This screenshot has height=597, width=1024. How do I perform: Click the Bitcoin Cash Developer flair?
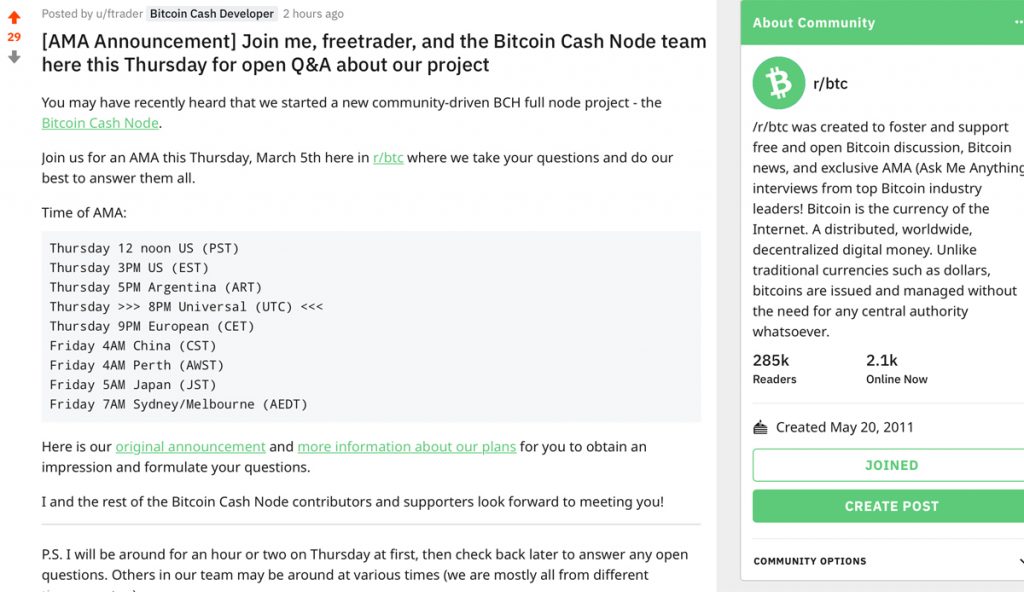coord(210,14)
